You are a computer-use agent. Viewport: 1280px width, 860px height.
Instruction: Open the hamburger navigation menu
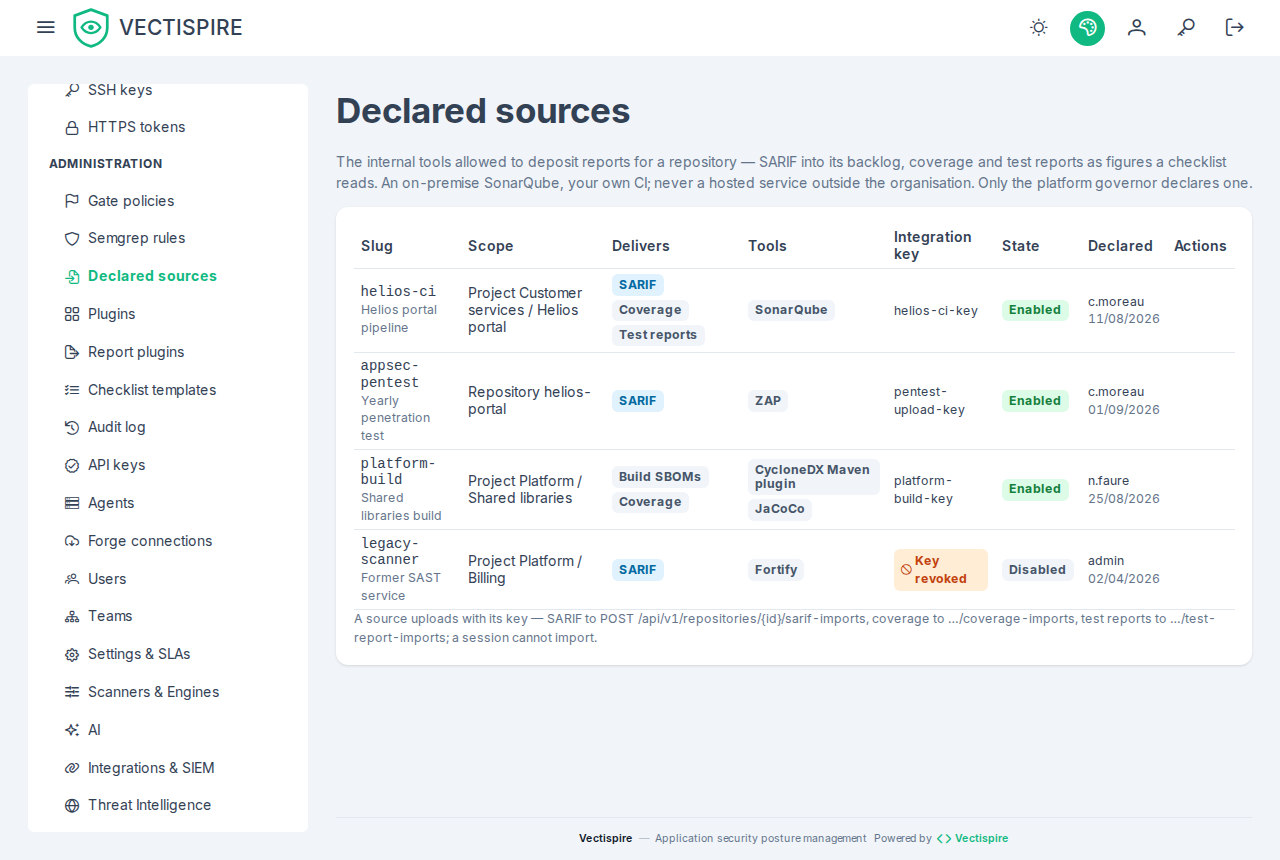point(45,27)
